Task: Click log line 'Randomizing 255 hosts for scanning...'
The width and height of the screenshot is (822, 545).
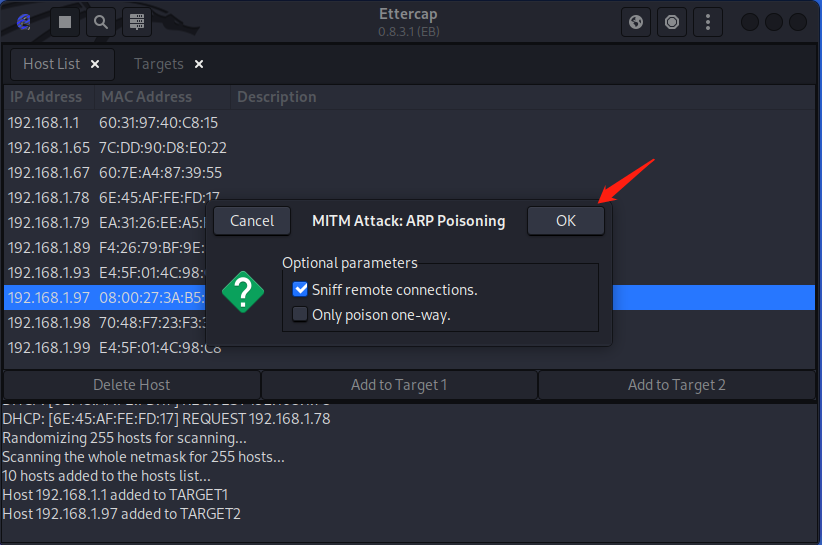Action: click(124, 438)
